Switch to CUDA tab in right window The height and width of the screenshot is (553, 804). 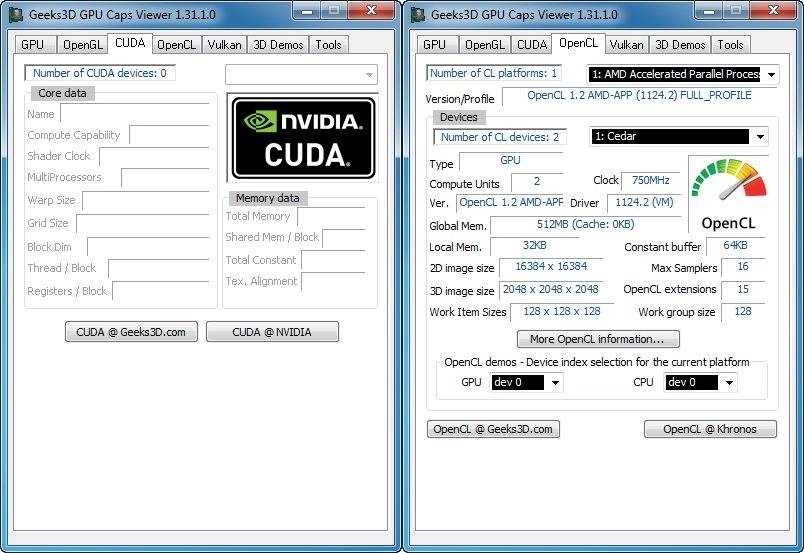pyautogui.click(x=532, y=45)
